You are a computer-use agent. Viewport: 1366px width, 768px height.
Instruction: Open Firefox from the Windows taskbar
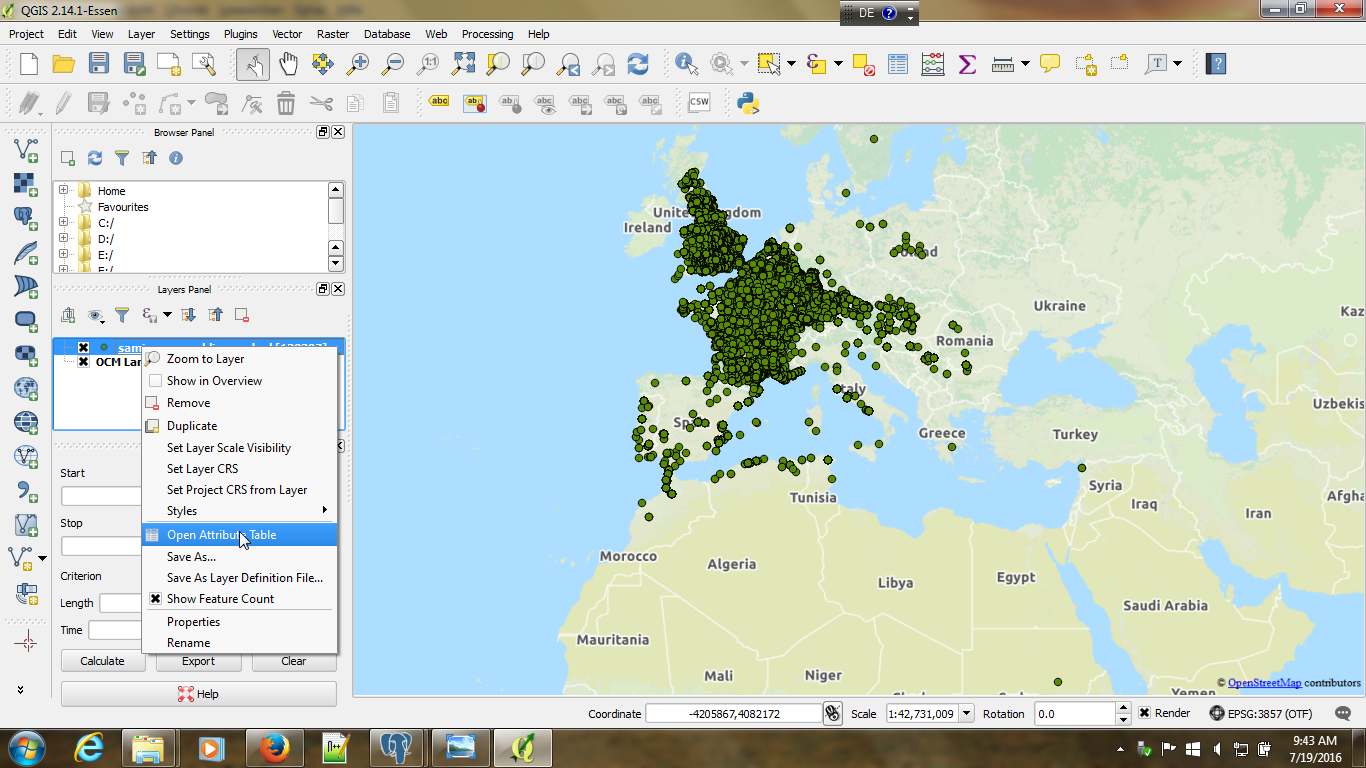(273, 748)
